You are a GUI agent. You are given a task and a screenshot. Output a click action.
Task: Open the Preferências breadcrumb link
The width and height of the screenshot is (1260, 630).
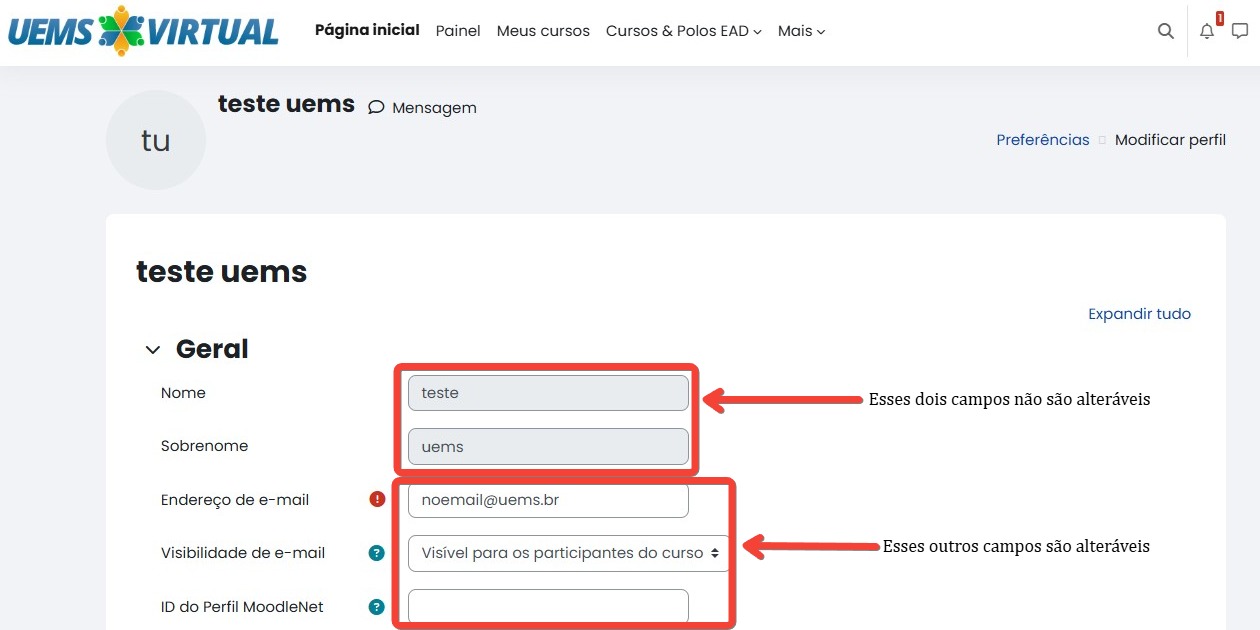(1042, 140)
